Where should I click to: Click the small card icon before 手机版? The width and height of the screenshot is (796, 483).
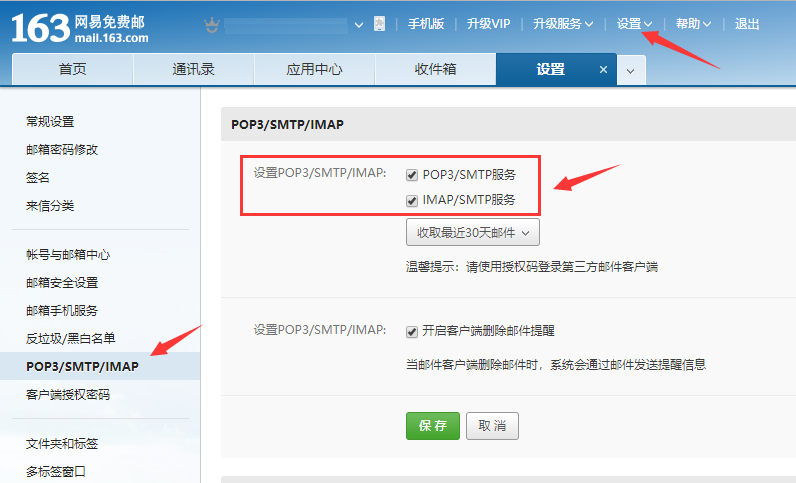click(379, 24)
